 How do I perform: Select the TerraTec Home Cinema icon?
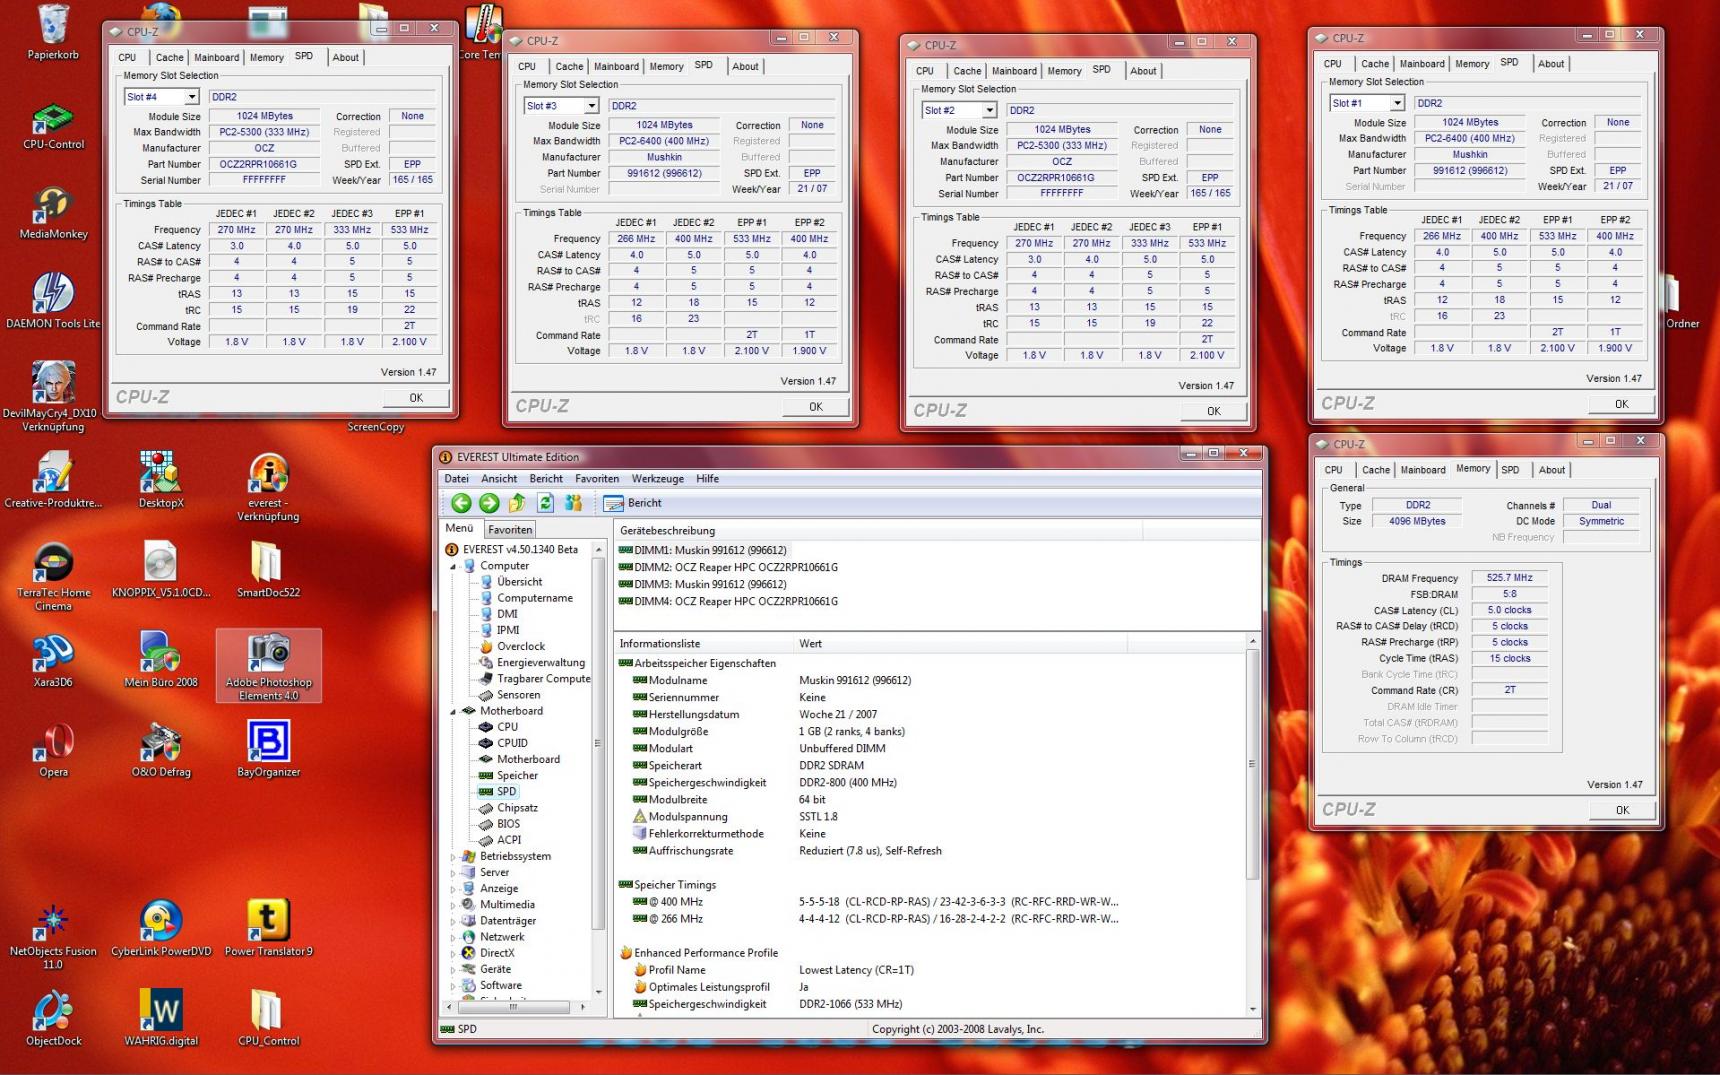coord(53,576)
